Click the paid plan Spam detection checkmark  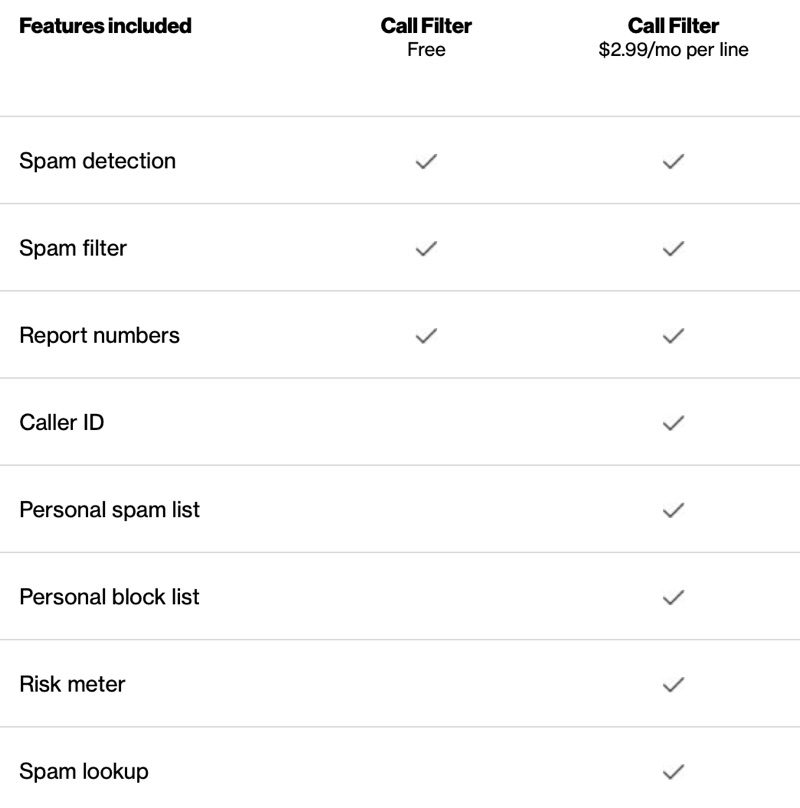[x=673, y=161]
